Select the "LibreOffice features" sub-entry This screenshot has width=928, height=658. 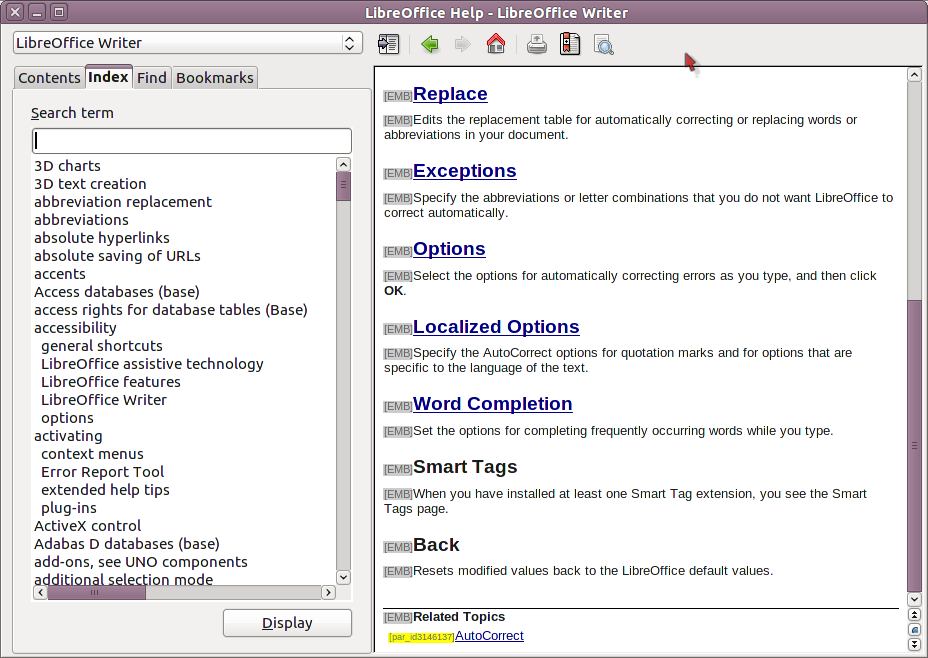coord(111,382)
